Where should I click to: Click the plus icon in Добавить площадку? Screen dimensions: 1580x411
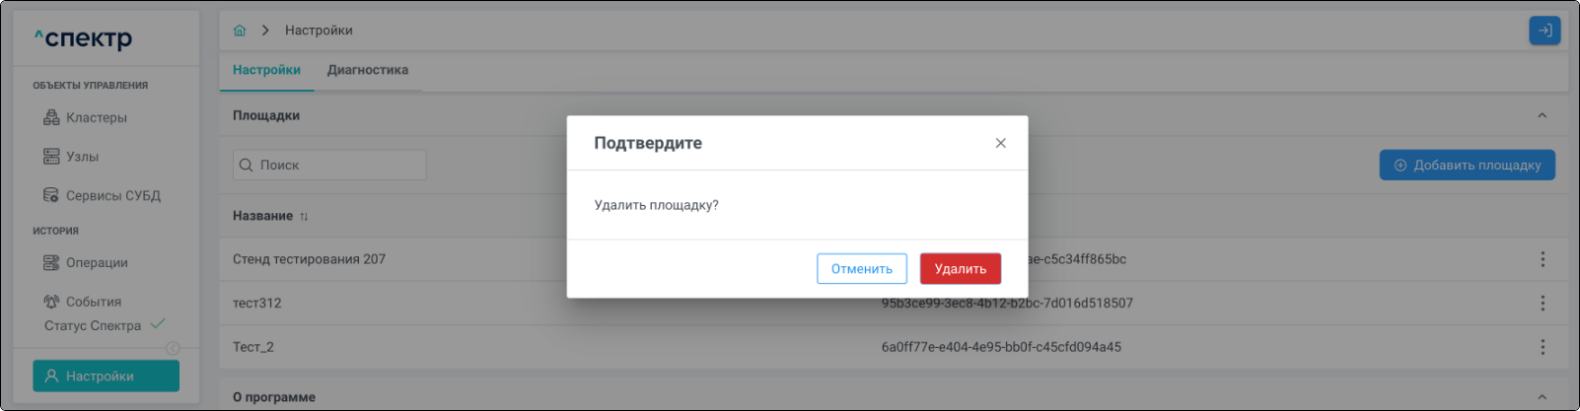(1400, 165)
